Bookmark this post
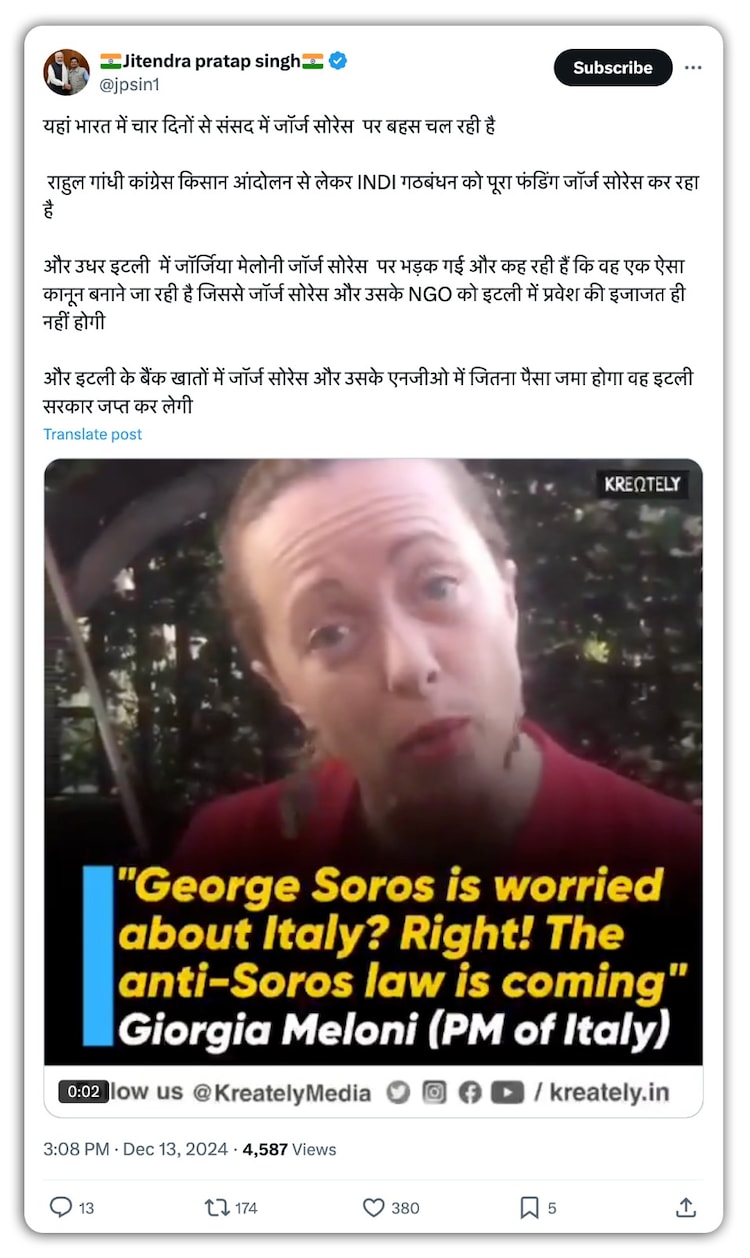 tap(529, 1208)
